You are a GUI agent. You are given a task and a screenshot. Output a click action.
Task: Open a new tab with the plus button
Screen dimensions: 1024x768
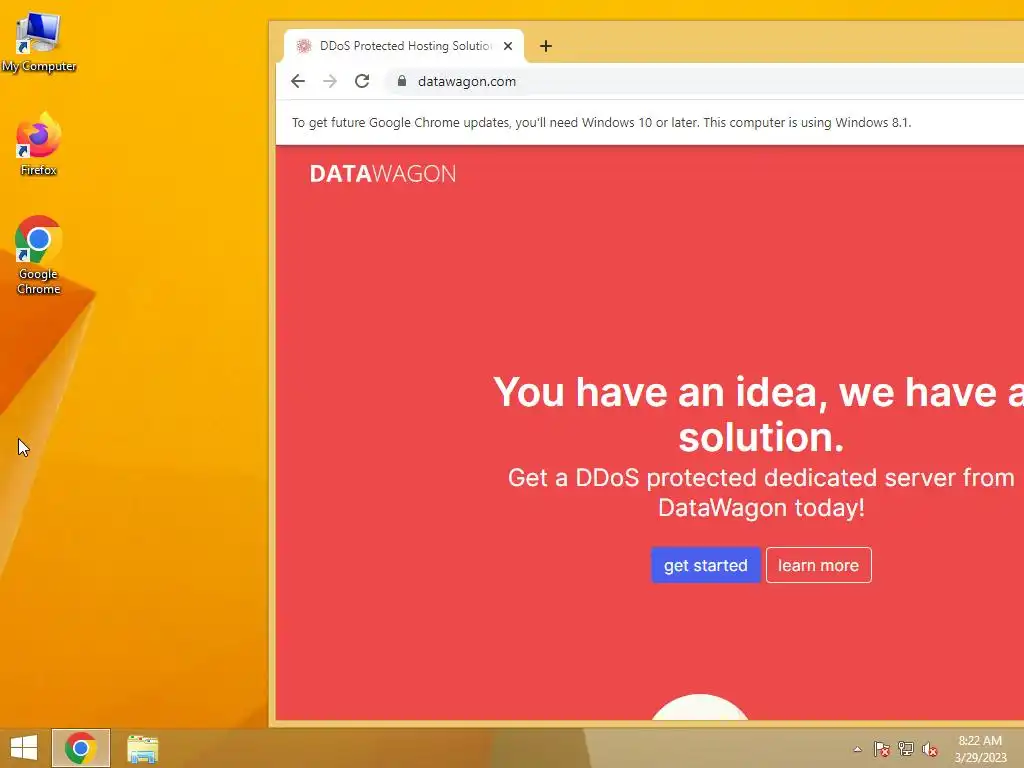click(x=546, y=46)
